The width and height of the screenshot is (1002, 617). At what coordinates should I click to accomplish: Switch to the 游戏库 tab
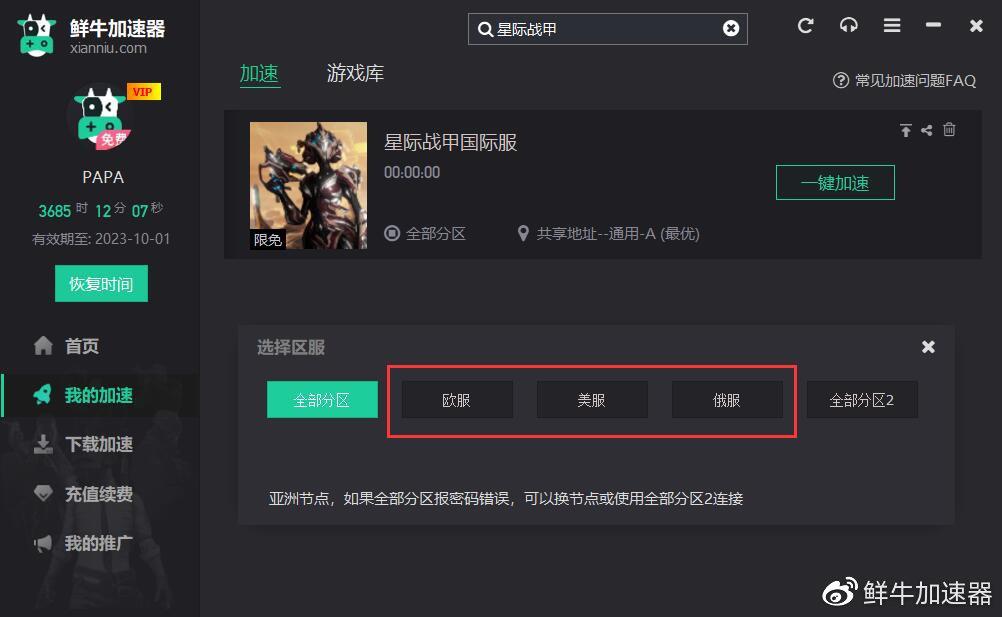pos(355,73)
